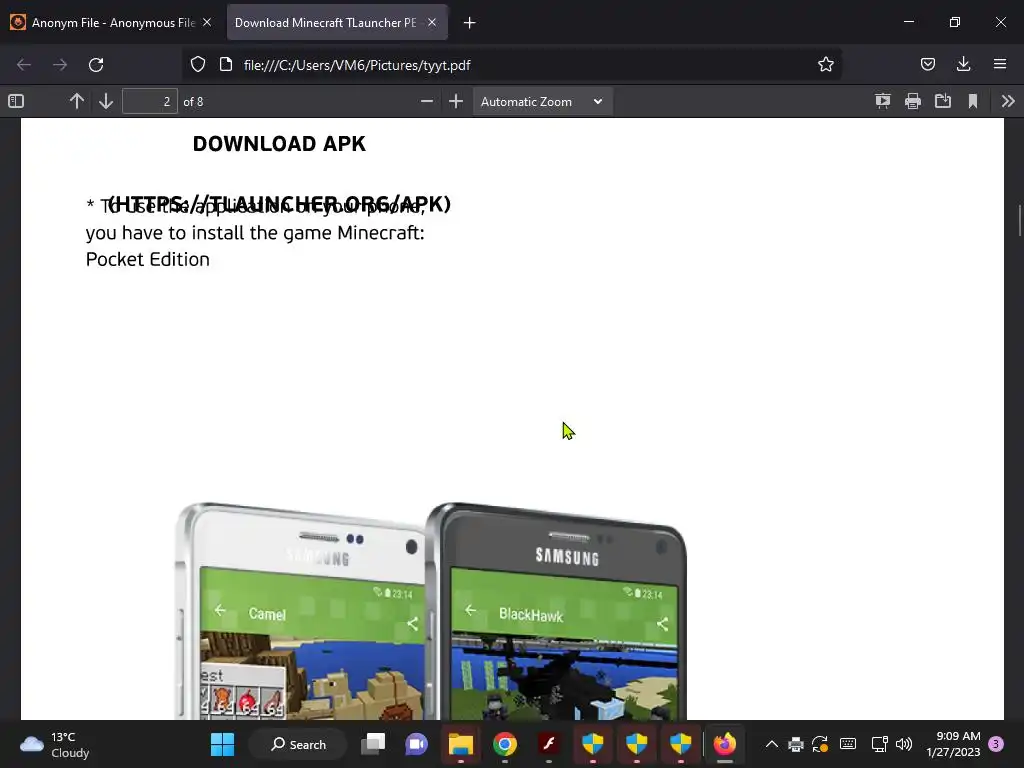Viewport: 1024px width, 768px height.
Task: Click the page number input field
Action: pyautogui.click(x=150, y=101)
